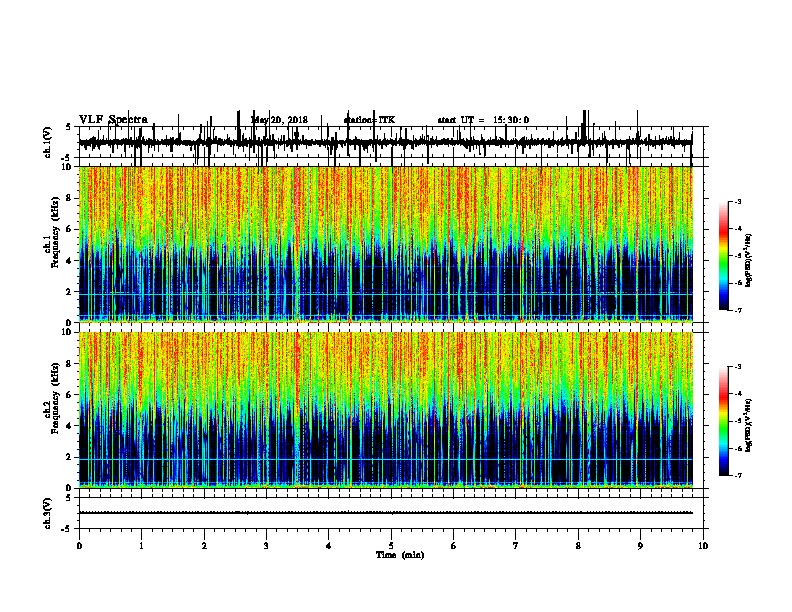792x612 pixels.
Task: Click the time axis tick label "1"
Action: click(x=141, y=546)
